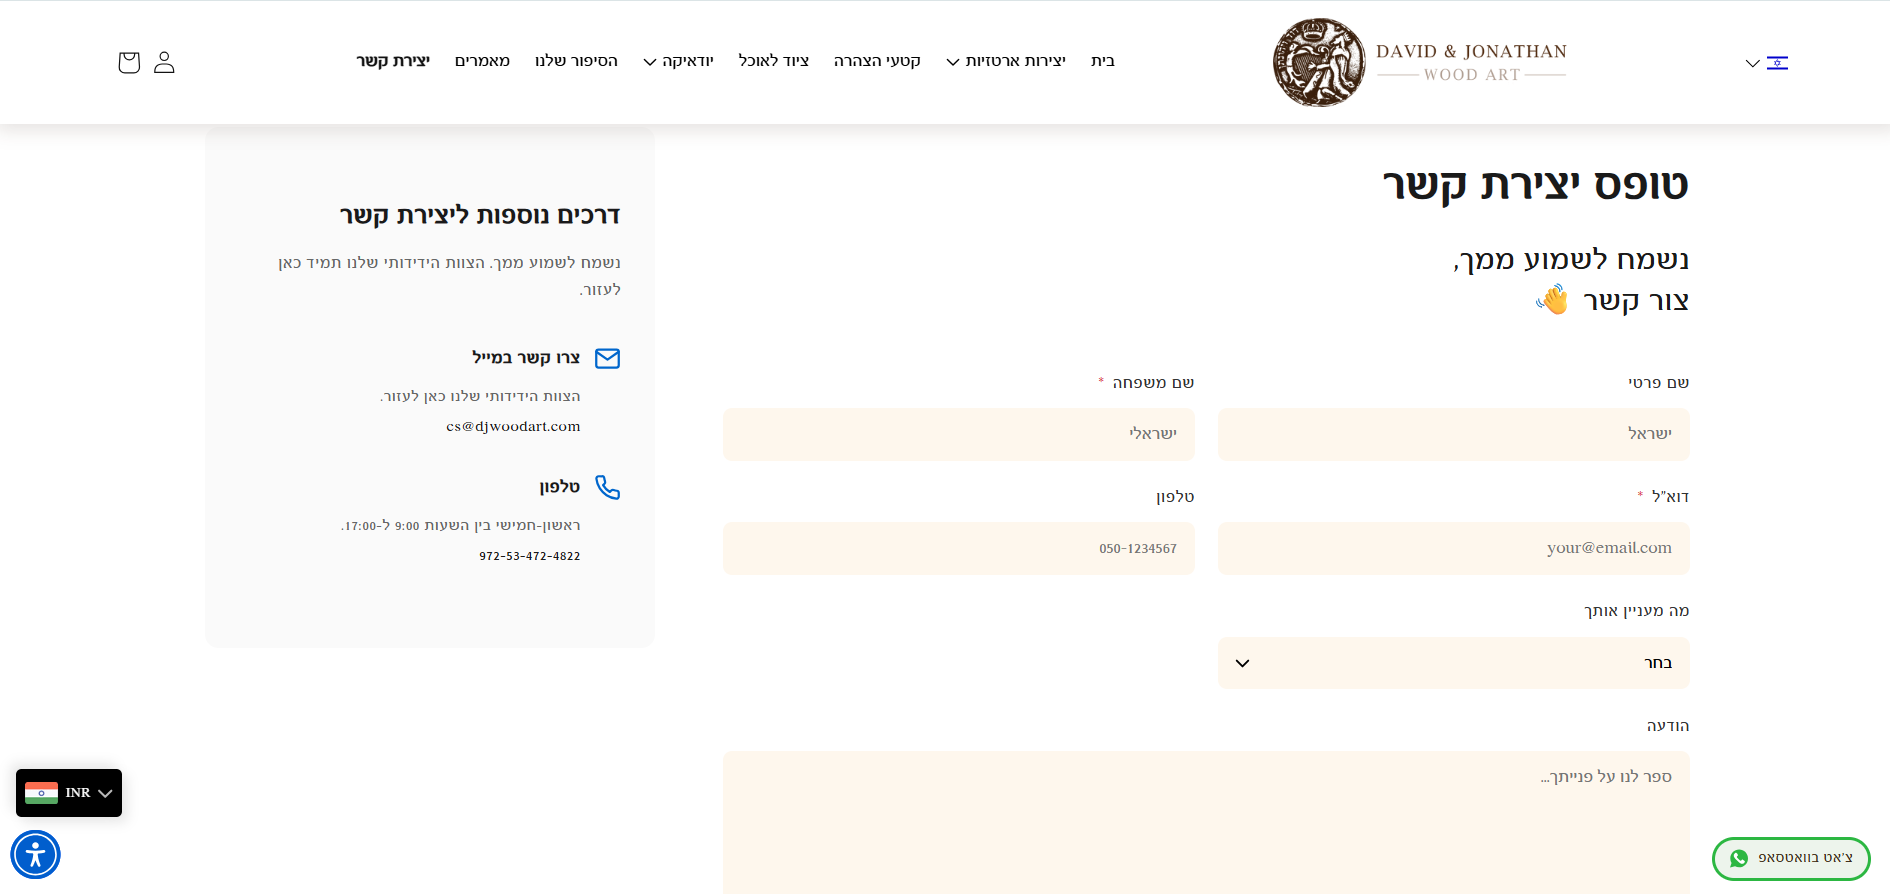Click the India flag in currency selector
This screenshot has width=1890, height=894.
41,793
